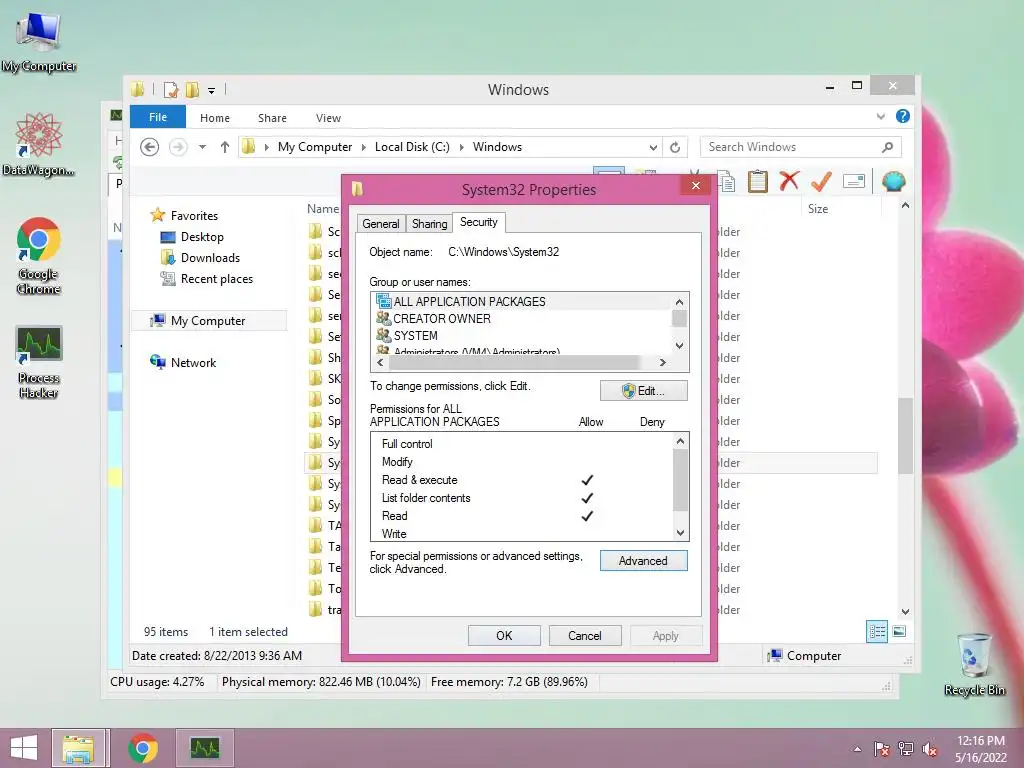Image resolution: width=1024 pixels, height=768 pixels.
Task: Open the address bar history dropdown
Action: (652, 148)
